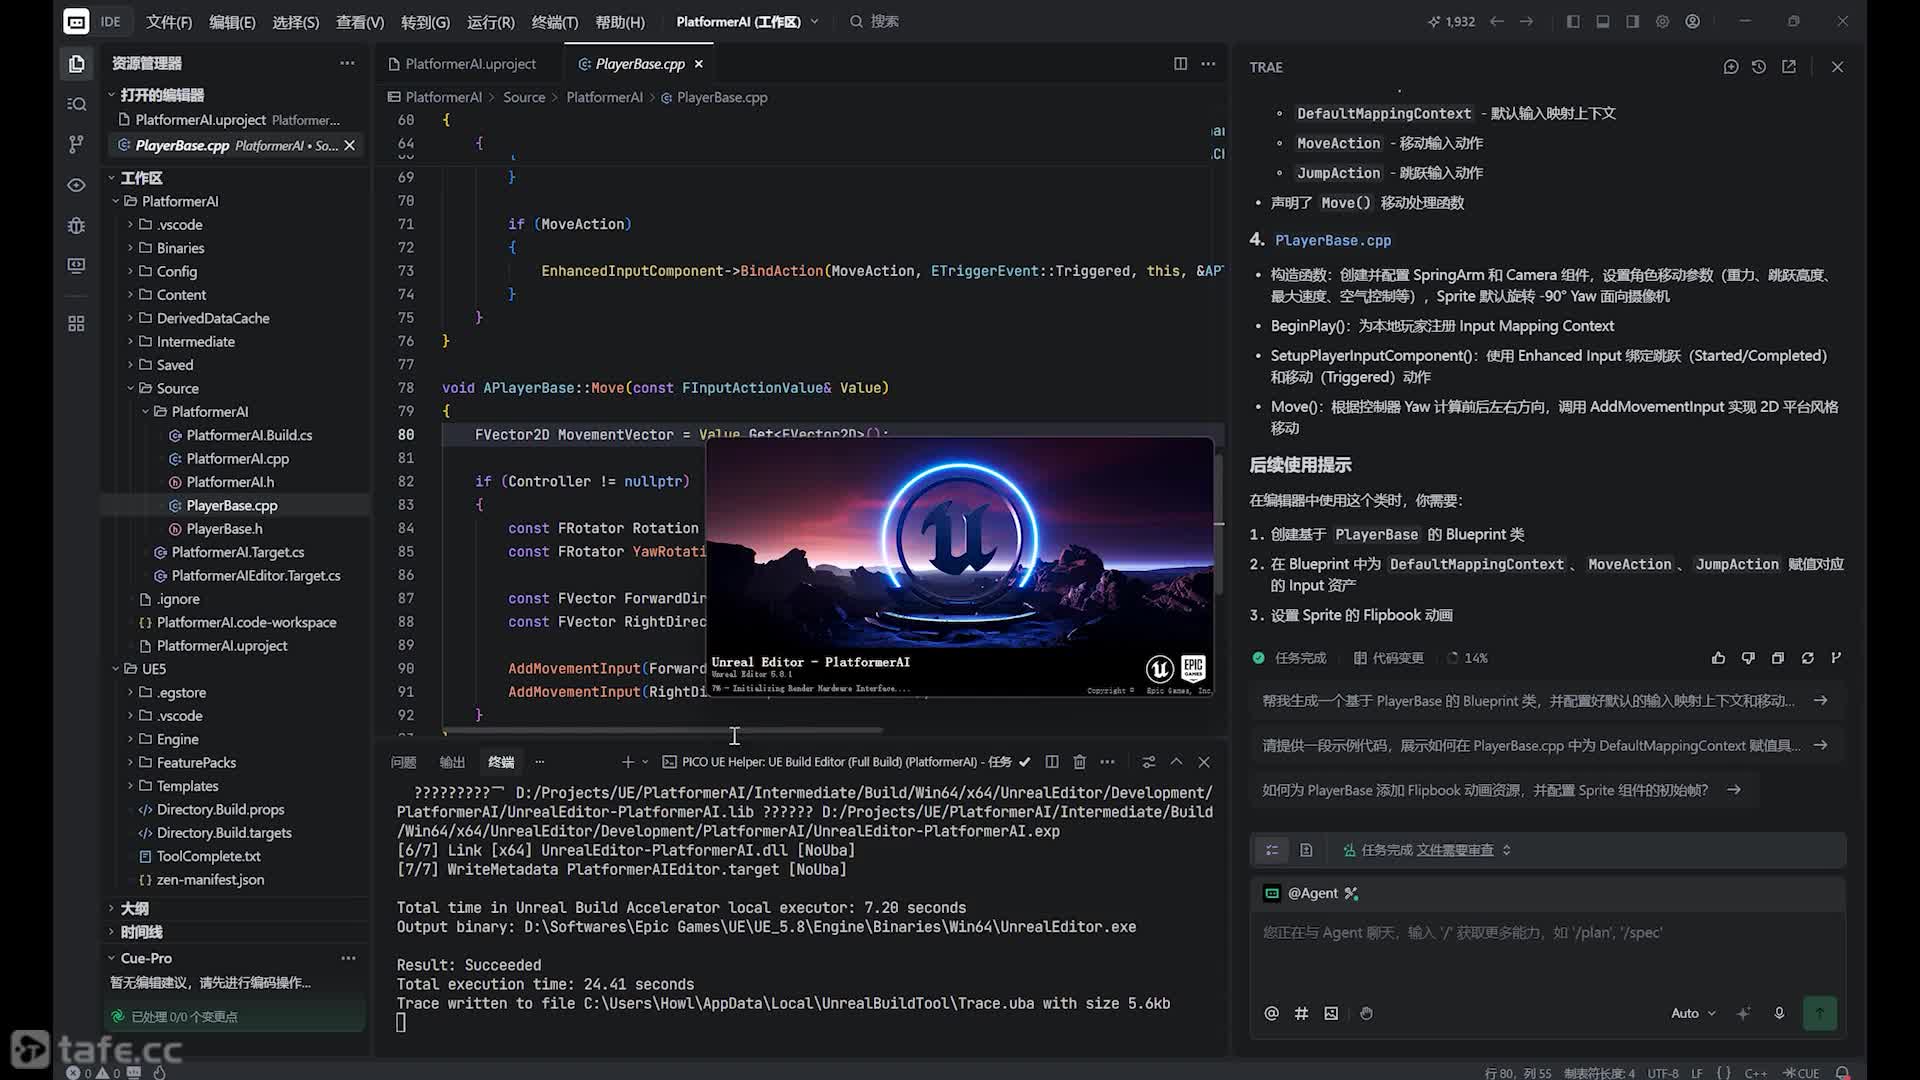Split the code editor to the right
Screen dimensions: 1920x1080
[1180, 64]
